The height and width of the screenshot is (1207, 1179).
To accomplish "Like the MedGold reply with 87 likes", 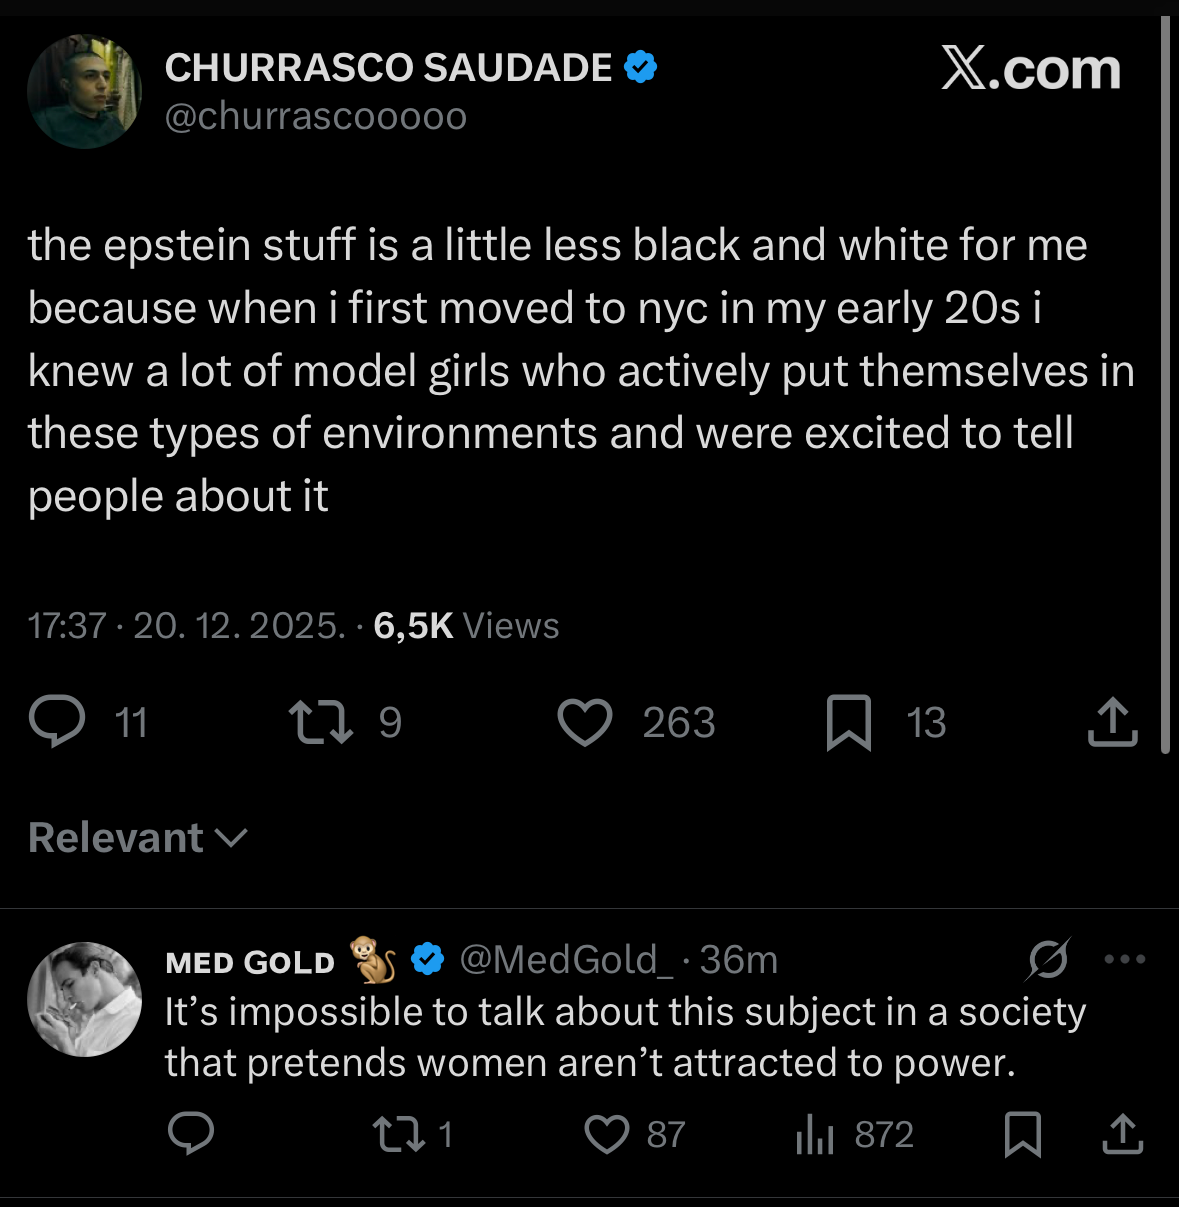I will pyautogui.click(x=607, y=1134).
